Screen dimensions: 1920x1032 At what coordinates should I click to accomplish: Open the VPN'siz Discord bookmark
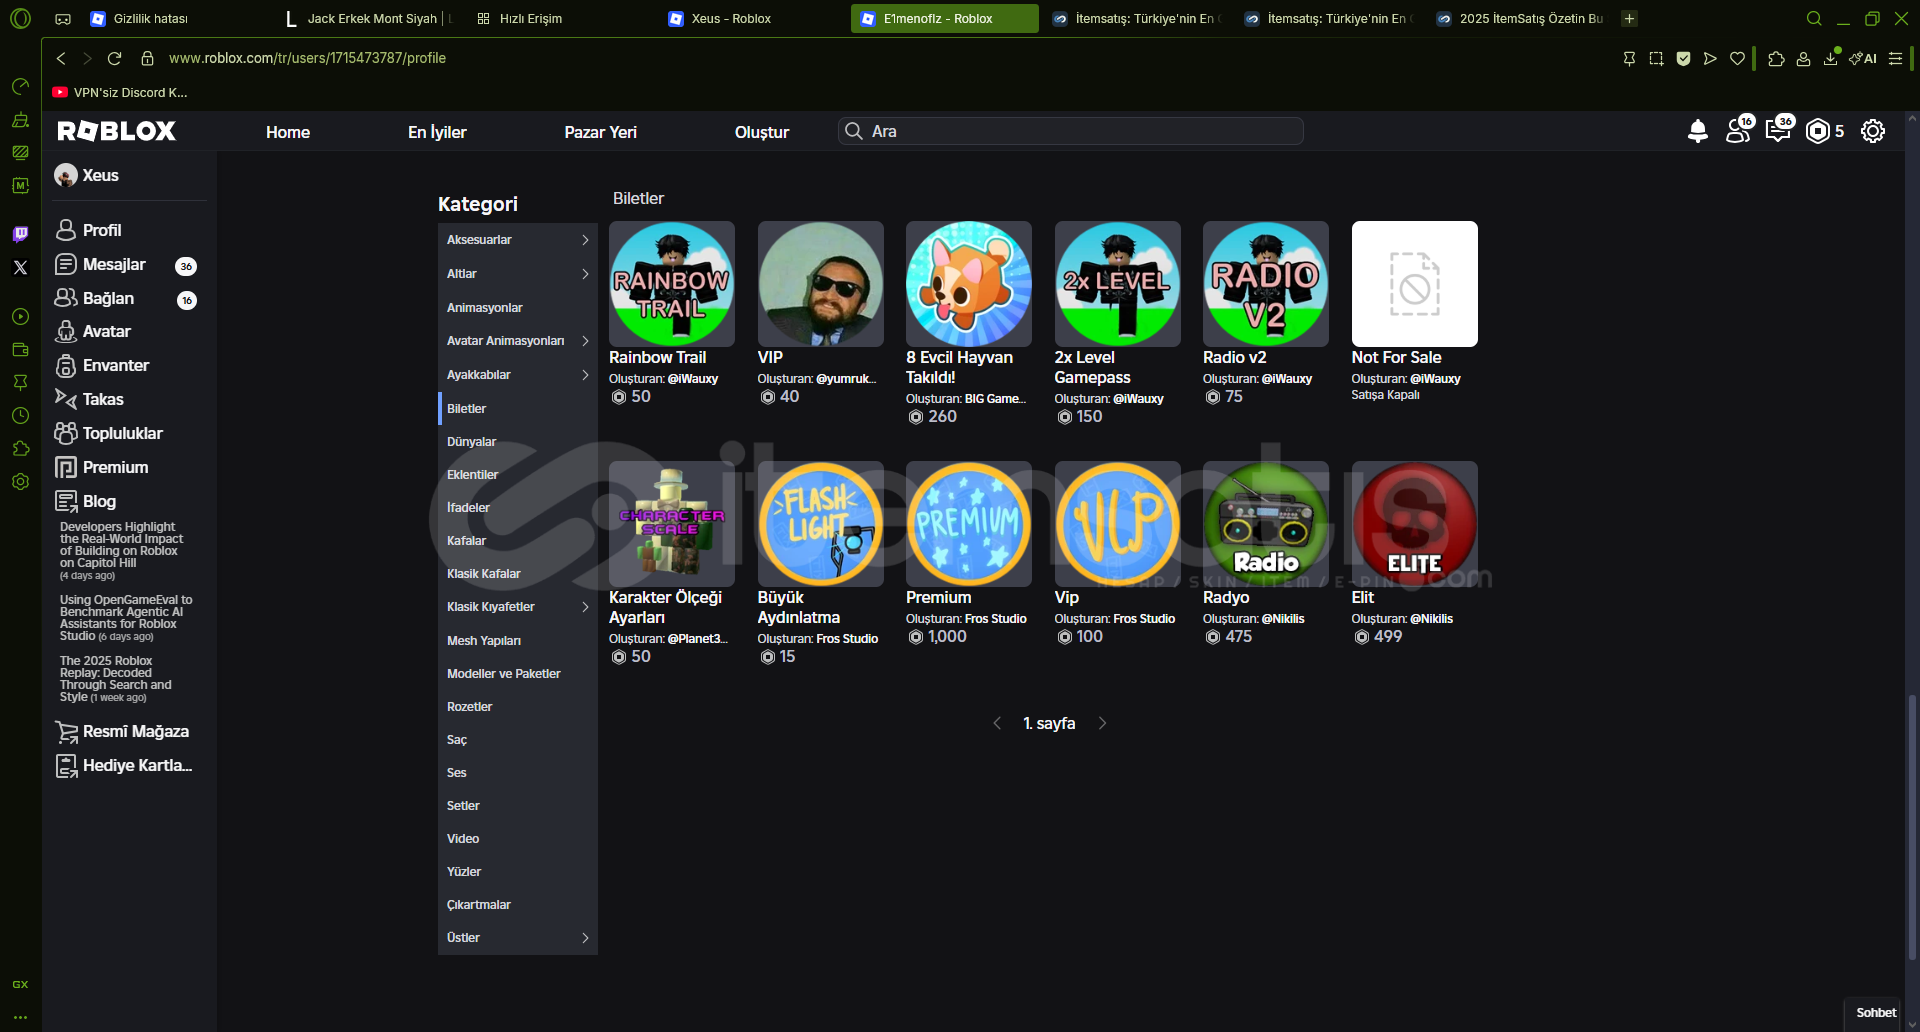pyautogui.click(x=121, y=93)
